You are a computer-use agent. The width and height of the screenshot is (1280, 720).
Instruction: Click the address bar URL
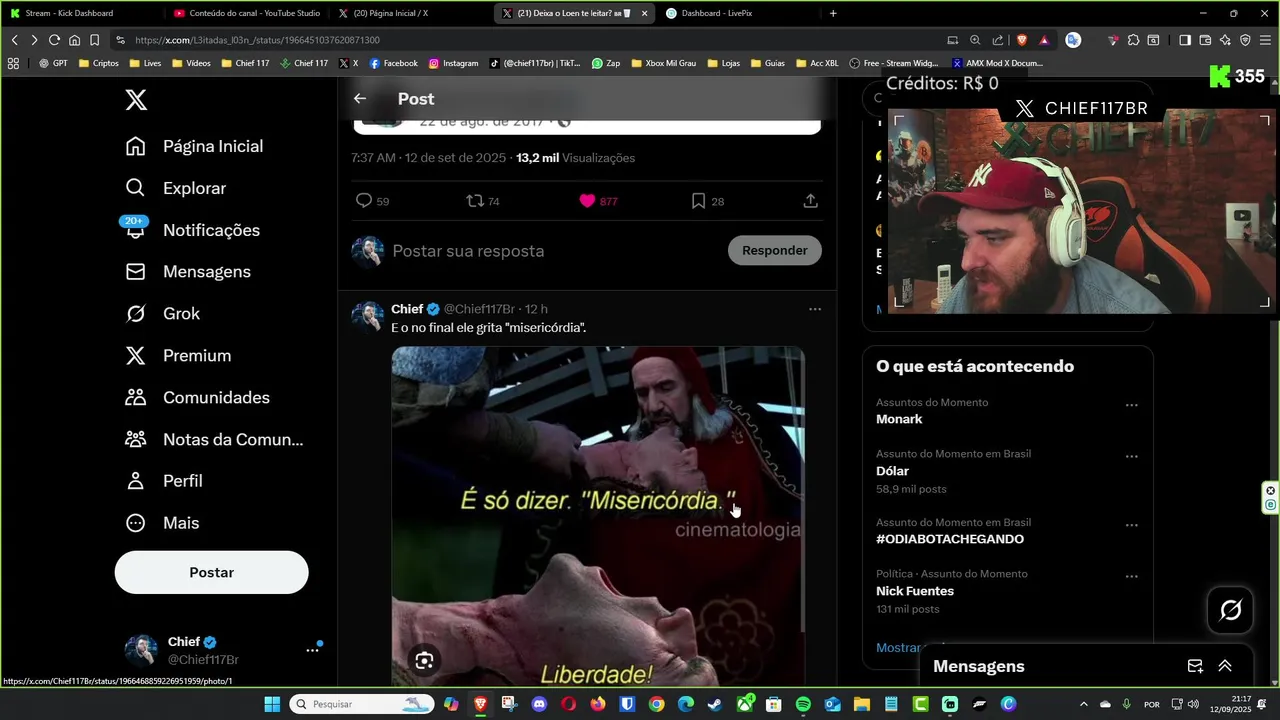point(257,40)
